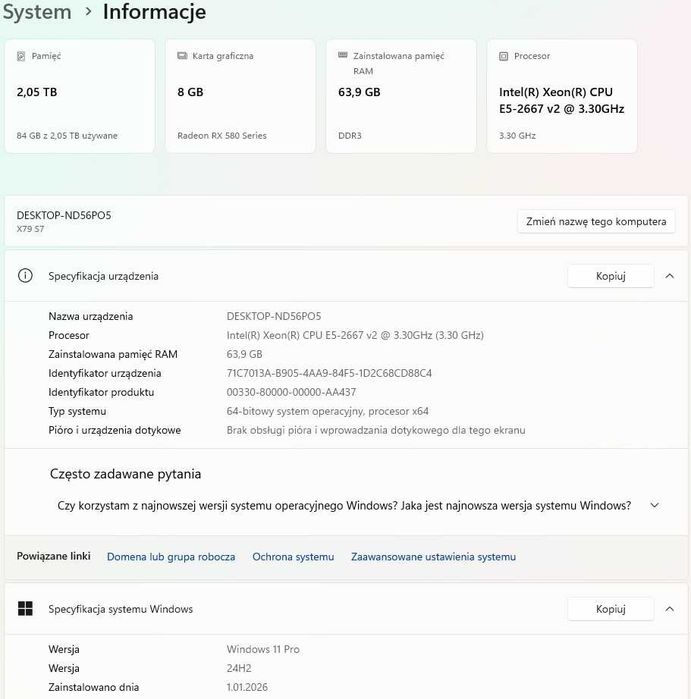Open the Procesor Intel Xeon card
Screen dimensions: 691x699
(562, 96)
